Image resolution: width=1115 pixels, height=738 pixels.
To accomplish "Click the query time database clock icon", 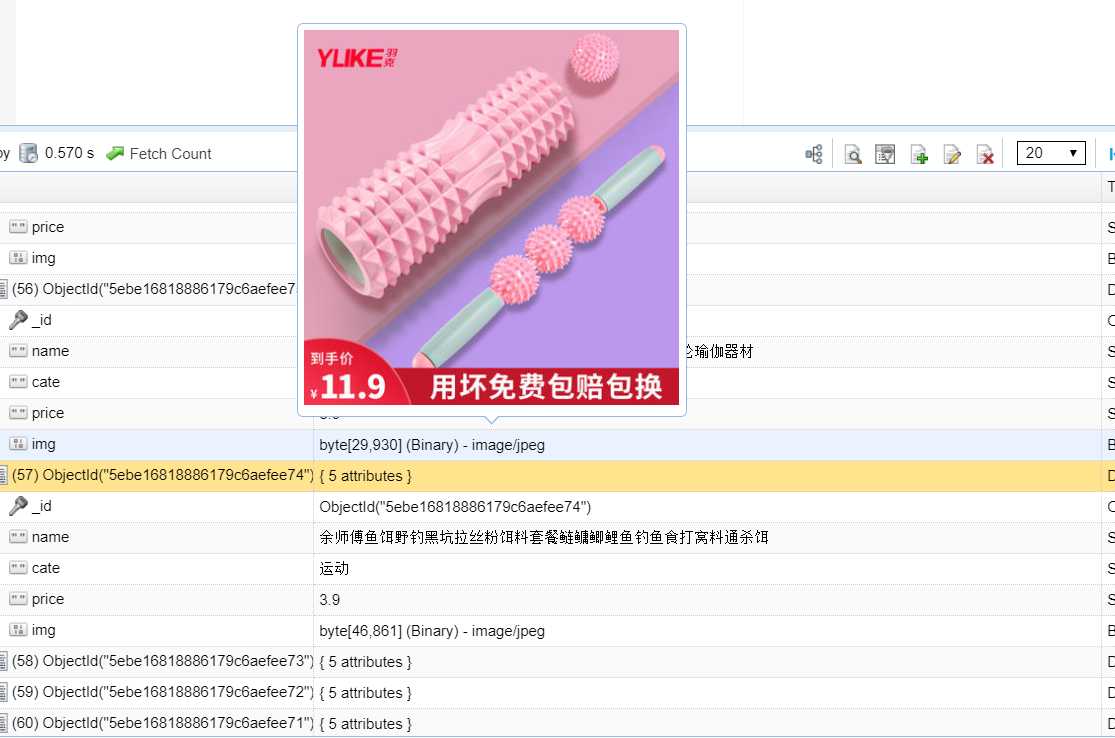I will click(x=29, y=153).
